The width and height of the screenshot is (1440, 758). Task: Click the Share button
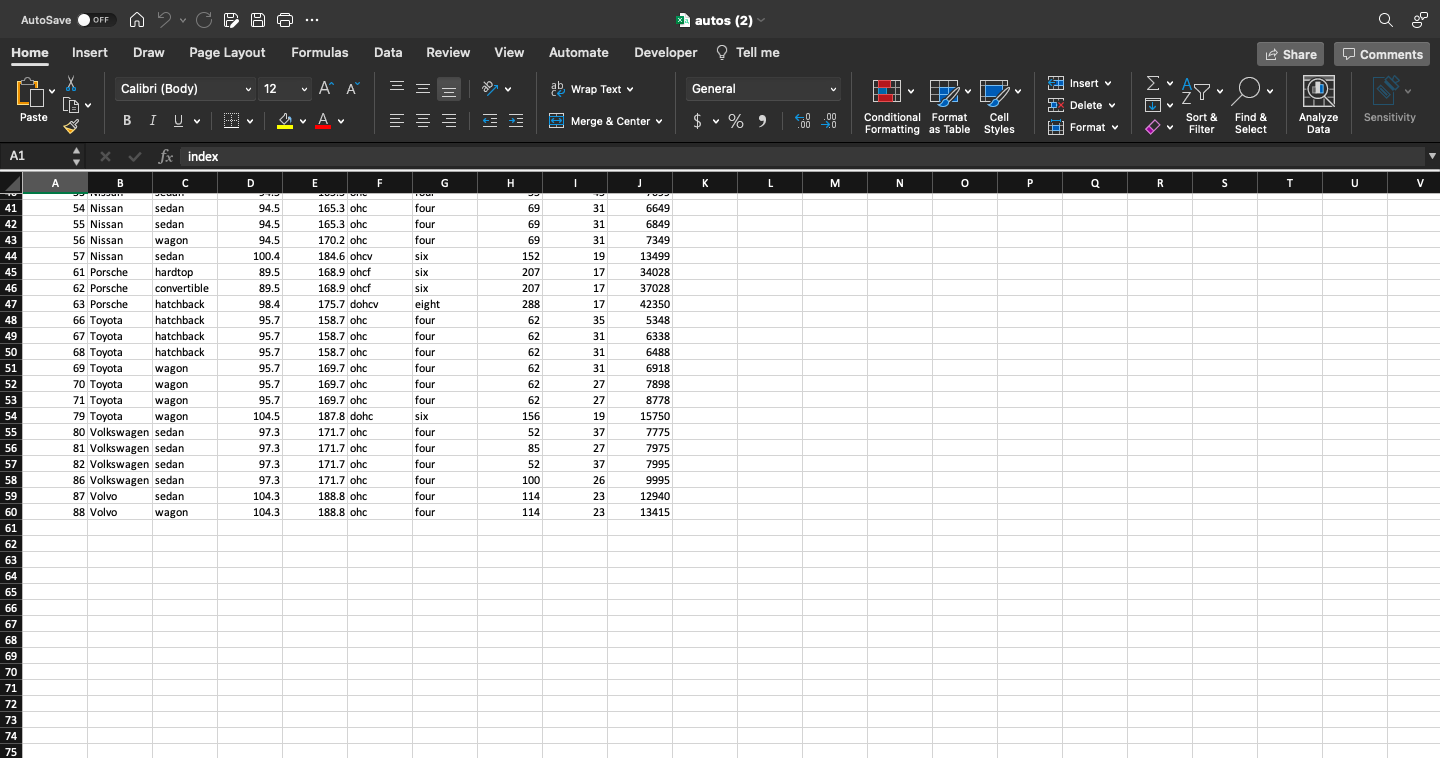click(1290, 53)
